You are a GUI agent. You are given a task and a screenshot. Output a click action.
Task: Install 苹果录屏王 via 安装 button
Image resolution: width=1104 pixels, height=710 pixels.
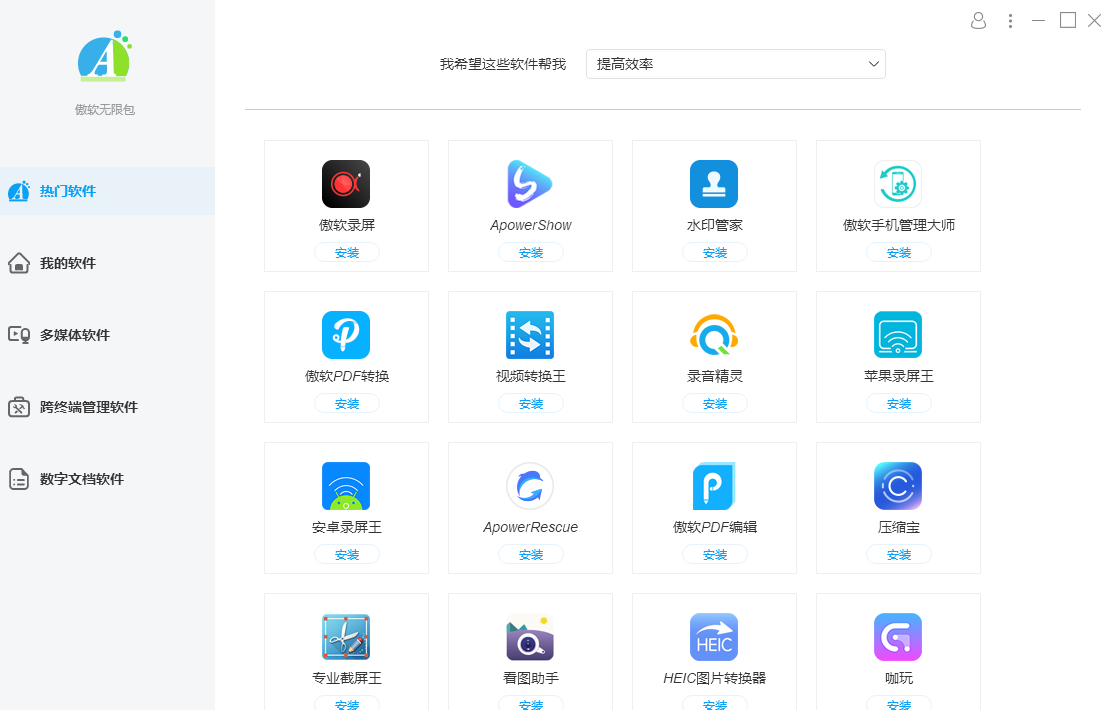(898, 404)
